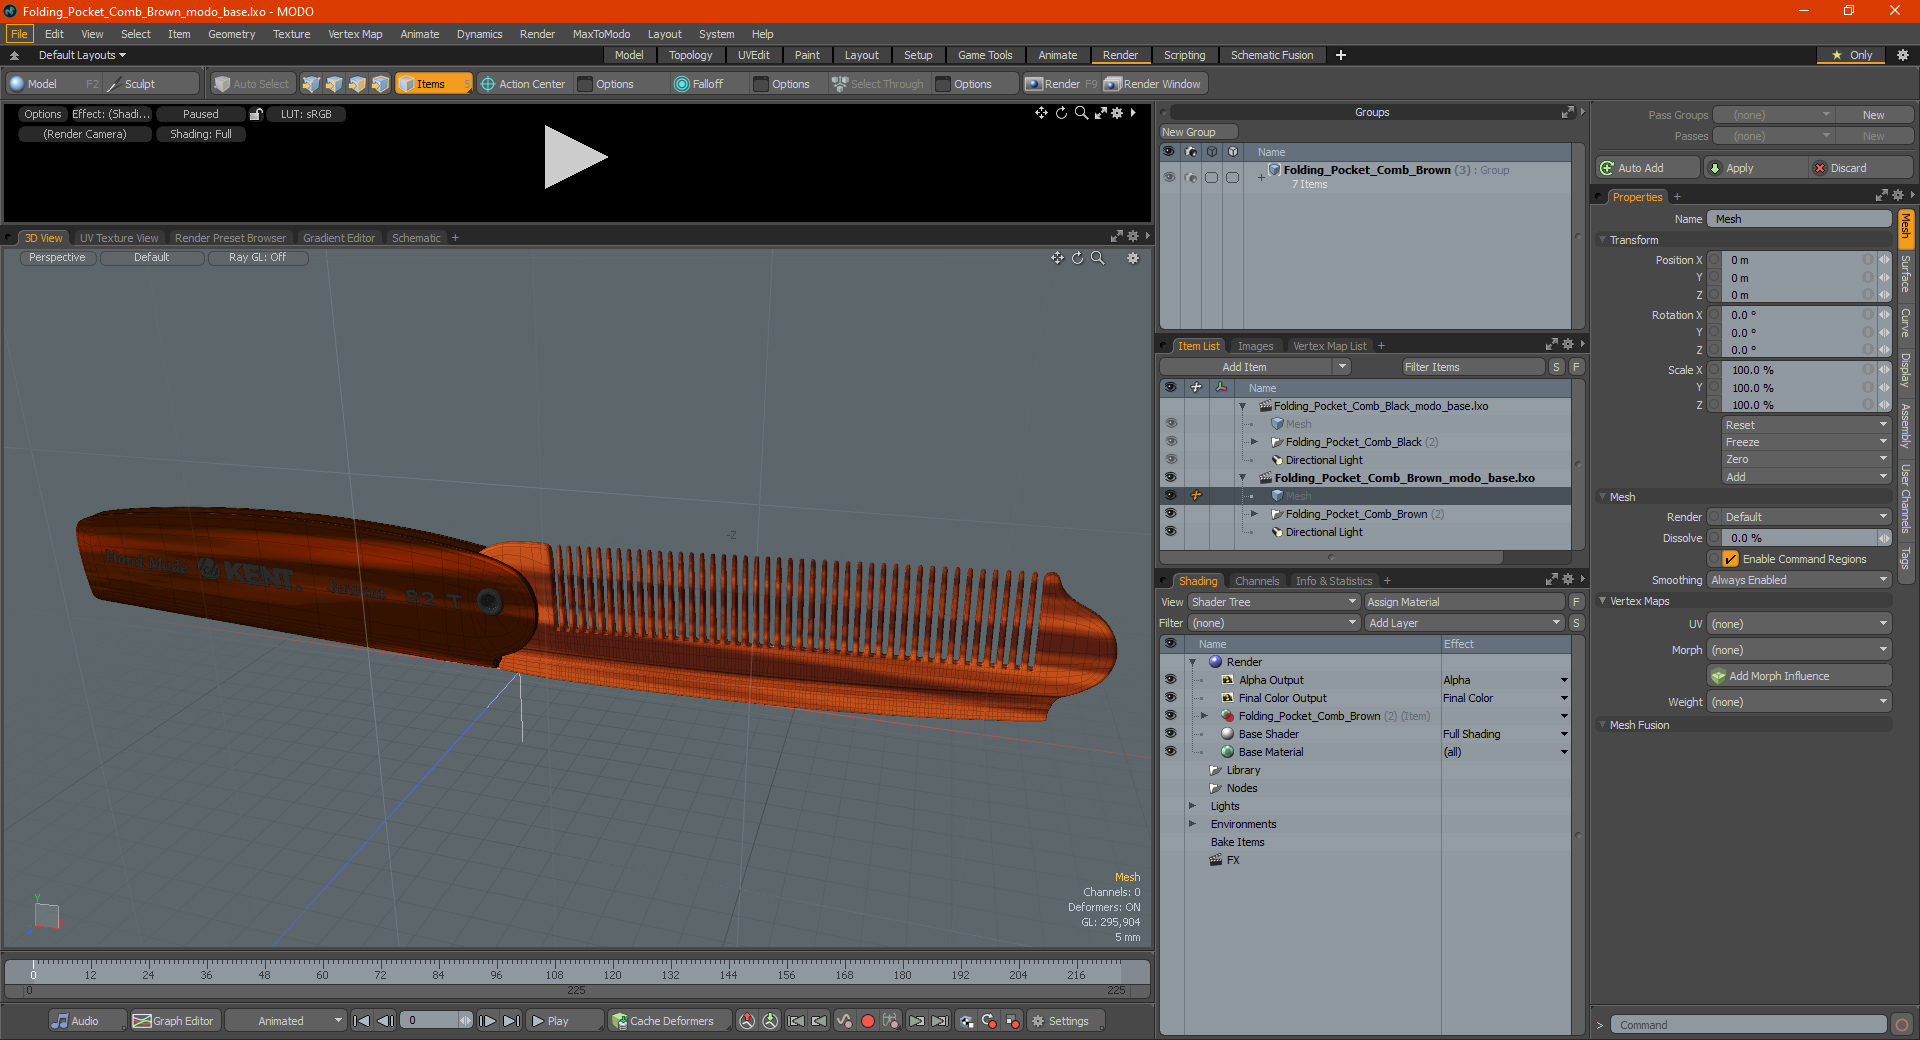The image size is (1920, 1040).
Task: Toggle Falloff Options checkbox
Action: click(761, 84)
